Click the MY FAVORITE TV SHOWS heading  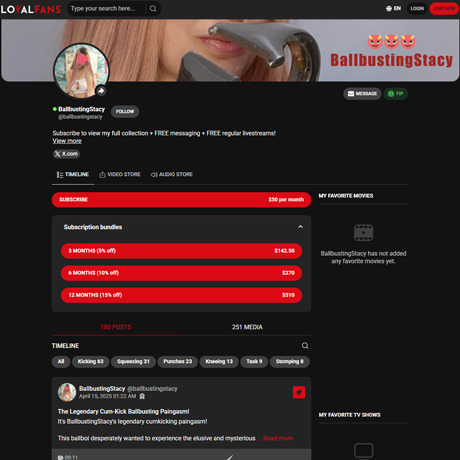[349, 415]
